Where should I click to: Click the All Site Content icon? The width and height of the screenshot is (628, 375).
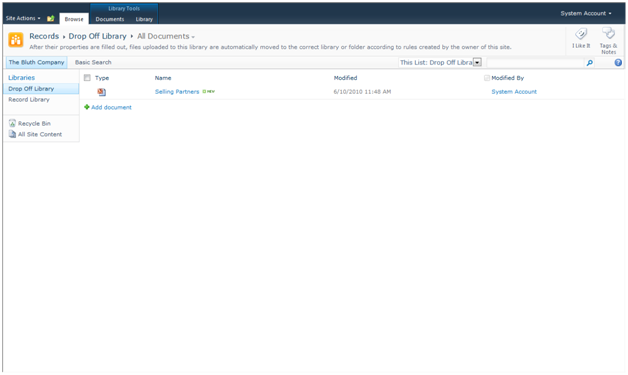[12, 134]
